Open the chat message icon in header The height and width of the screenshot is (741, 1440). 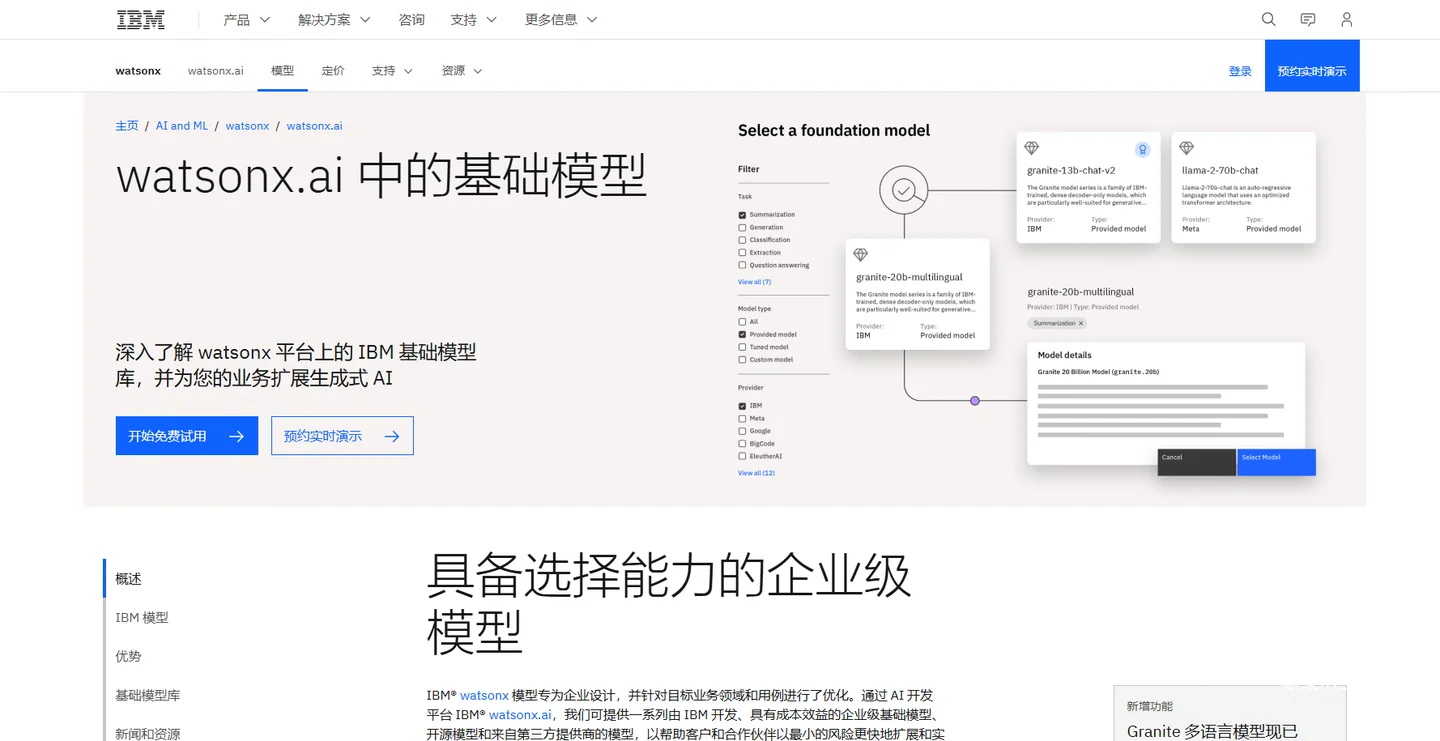[x=1307, y=19]
